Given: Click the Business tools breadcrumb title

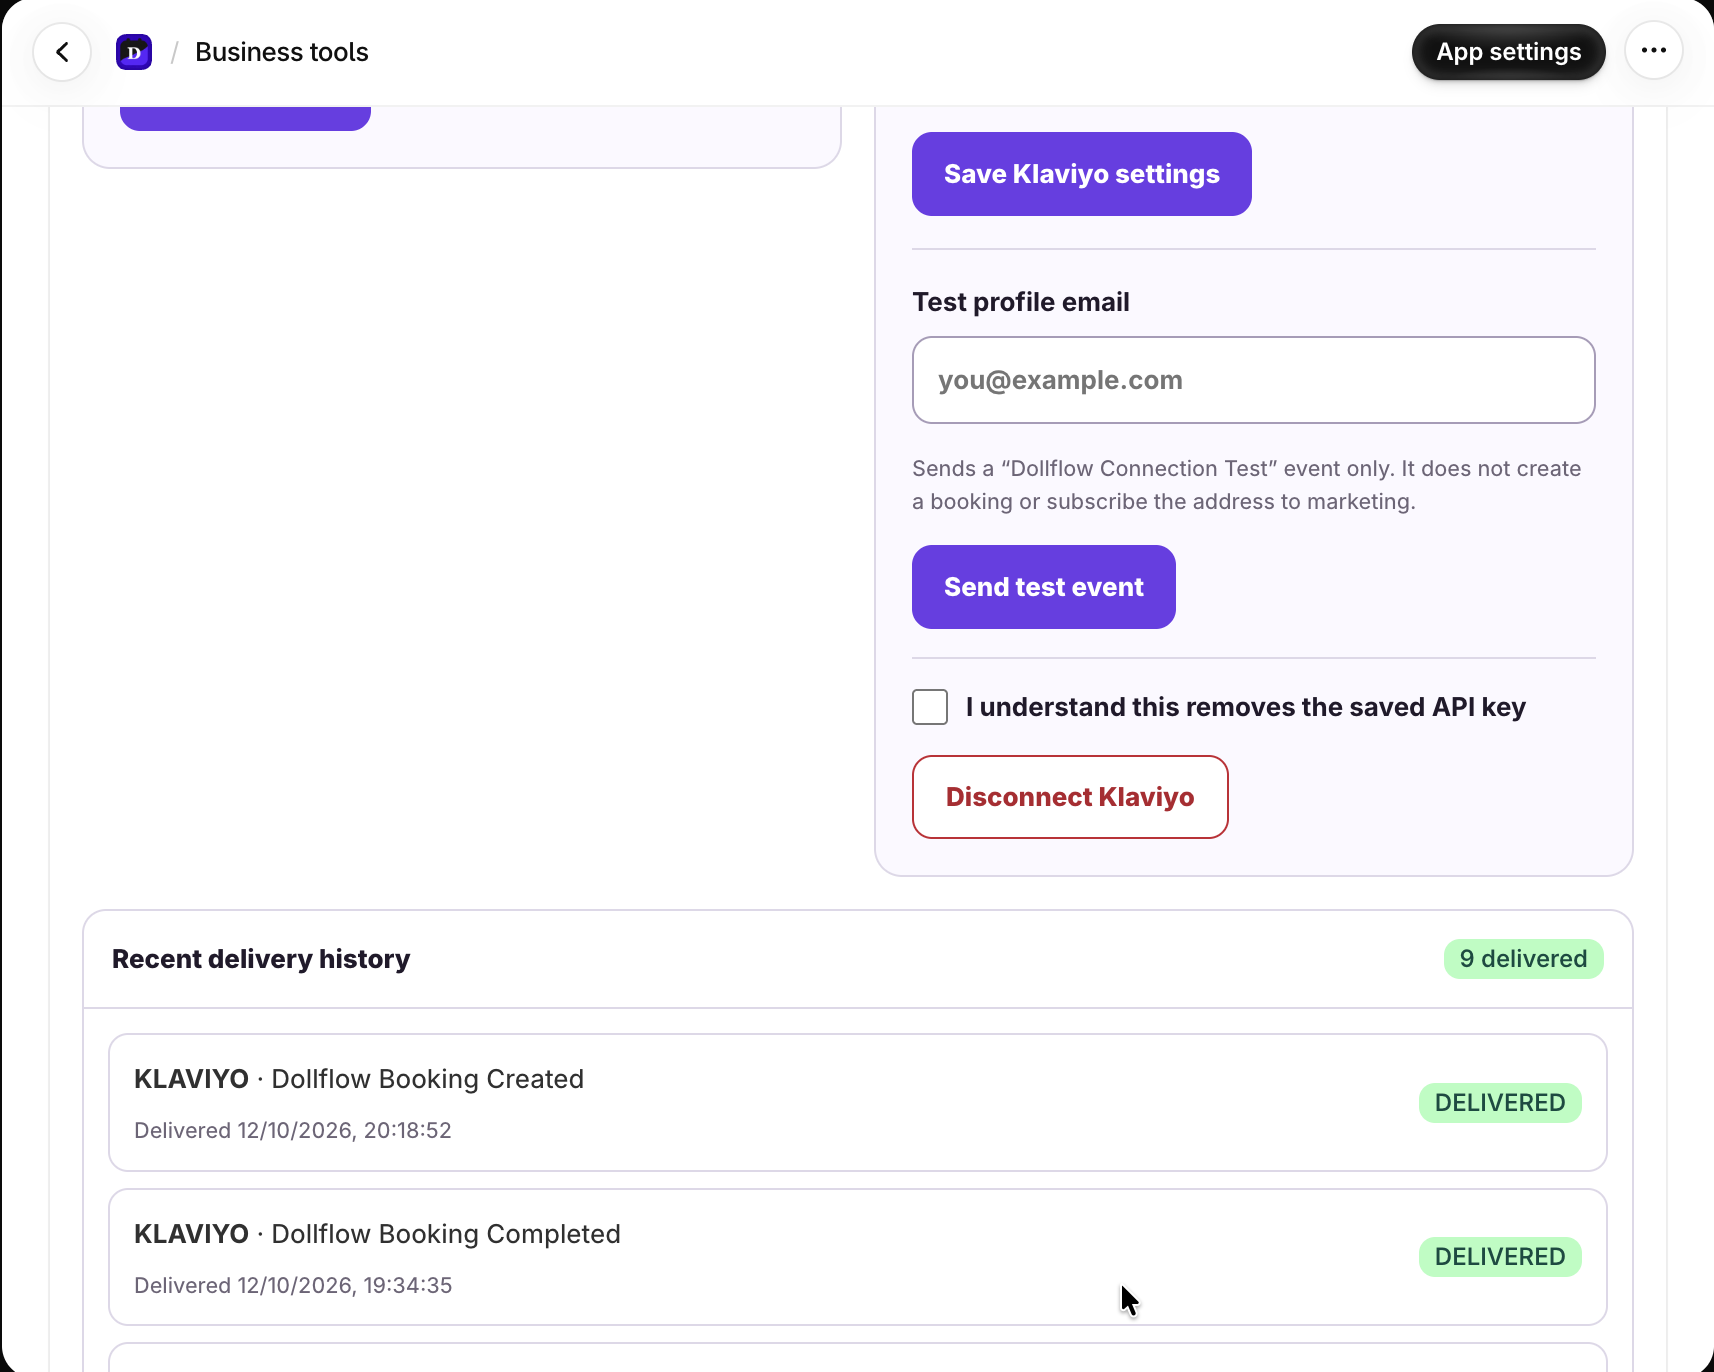Looking at the screenshot, I should [x=282, y=52].
